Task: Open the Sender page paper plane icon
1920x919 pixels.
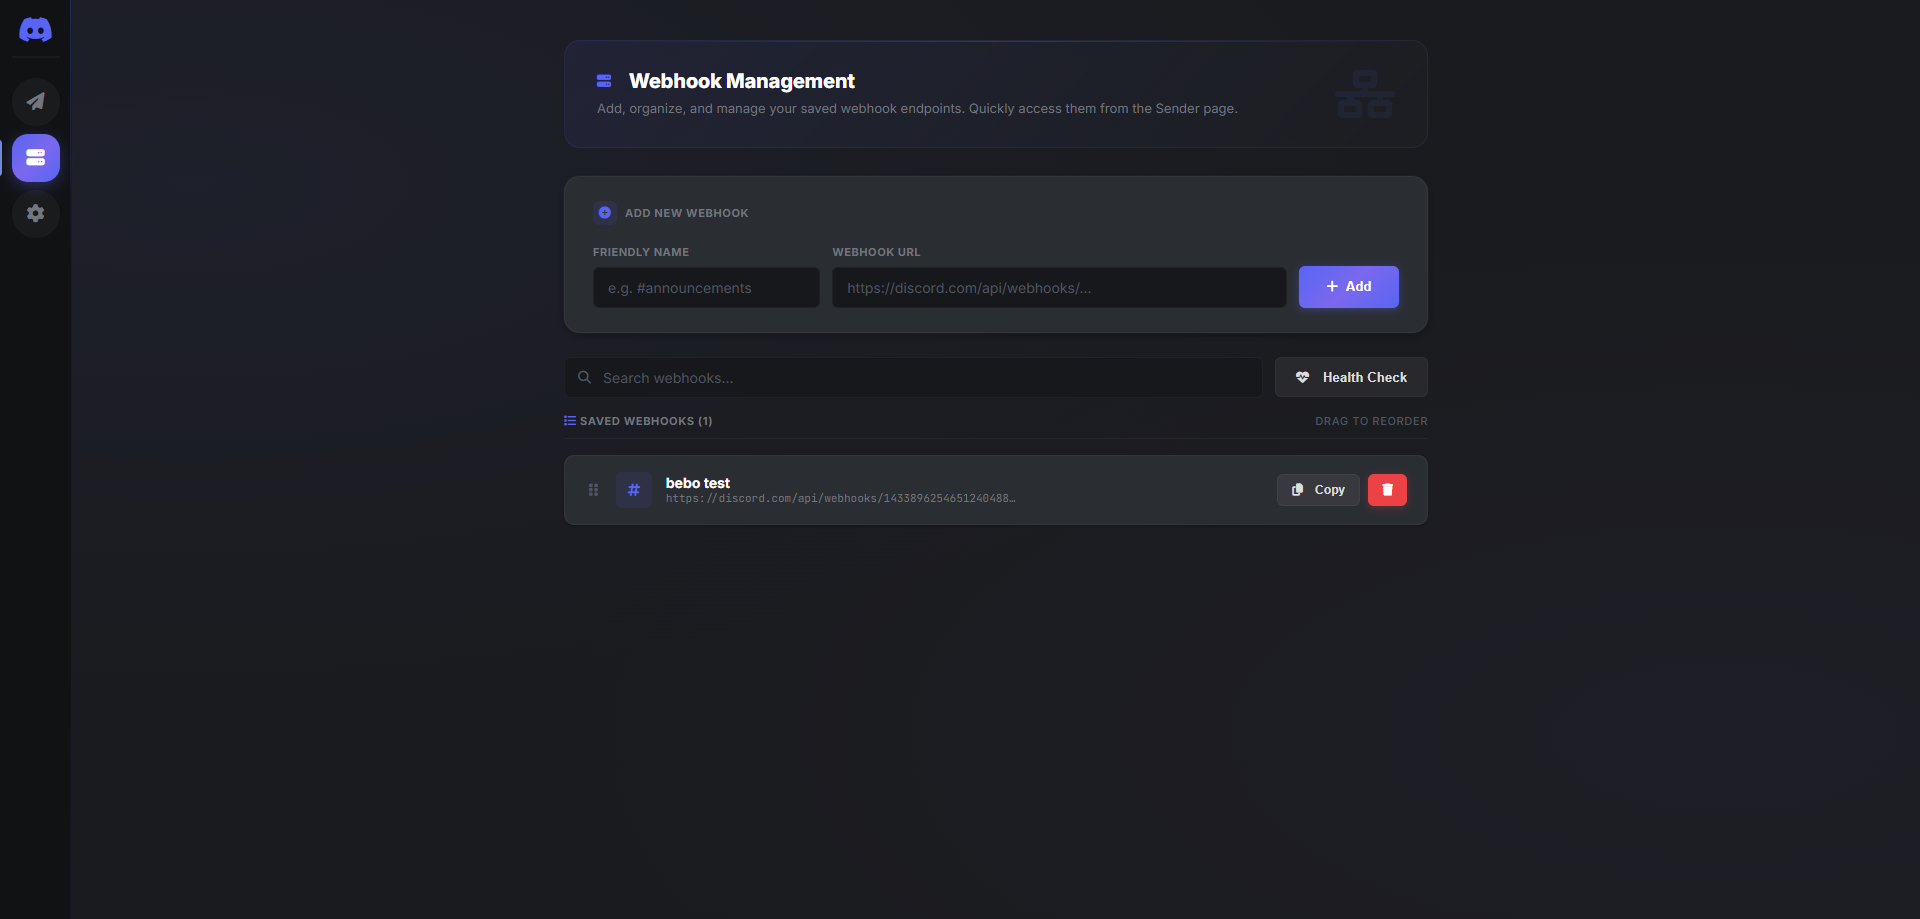Action: coord(36,102)
